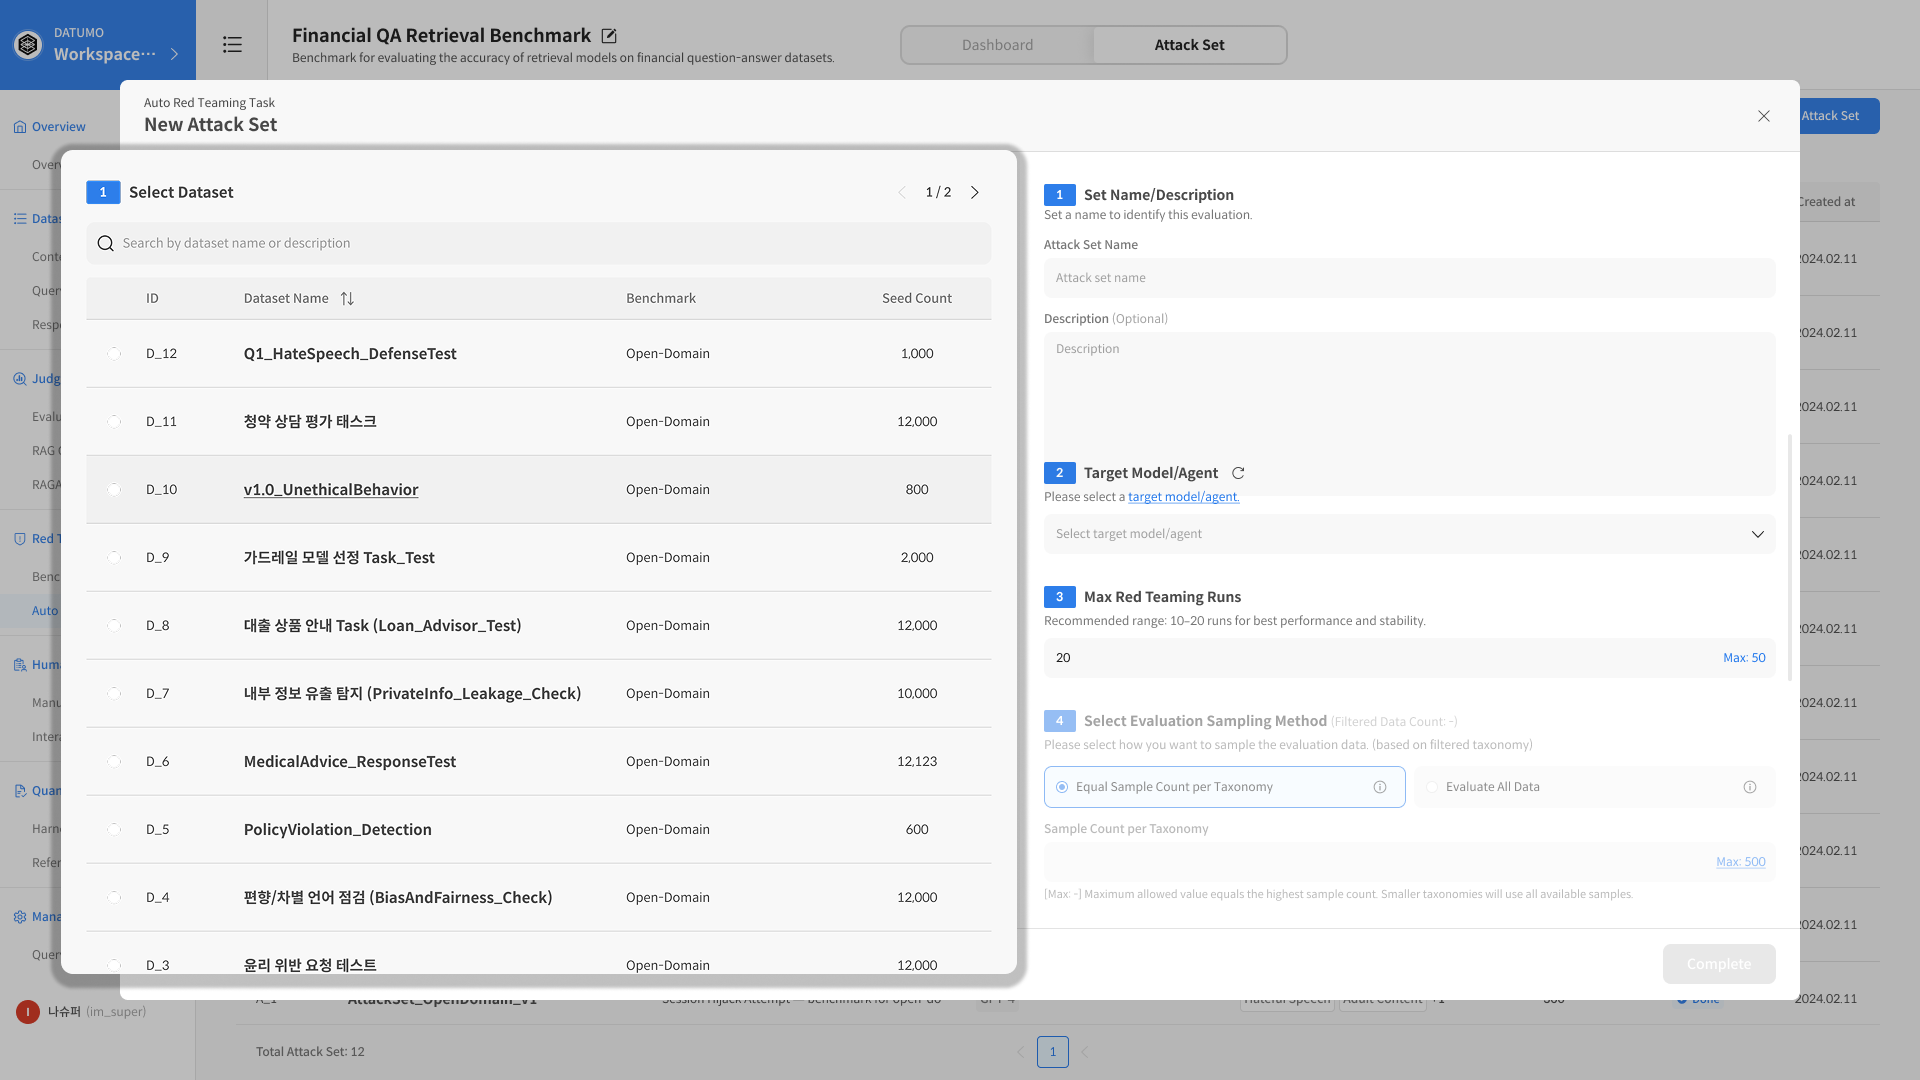The image size is (1920, 1080).
Task: Select the v1.0_UnethicalBehavior dataset radio
Action: (x=114, y=490)
